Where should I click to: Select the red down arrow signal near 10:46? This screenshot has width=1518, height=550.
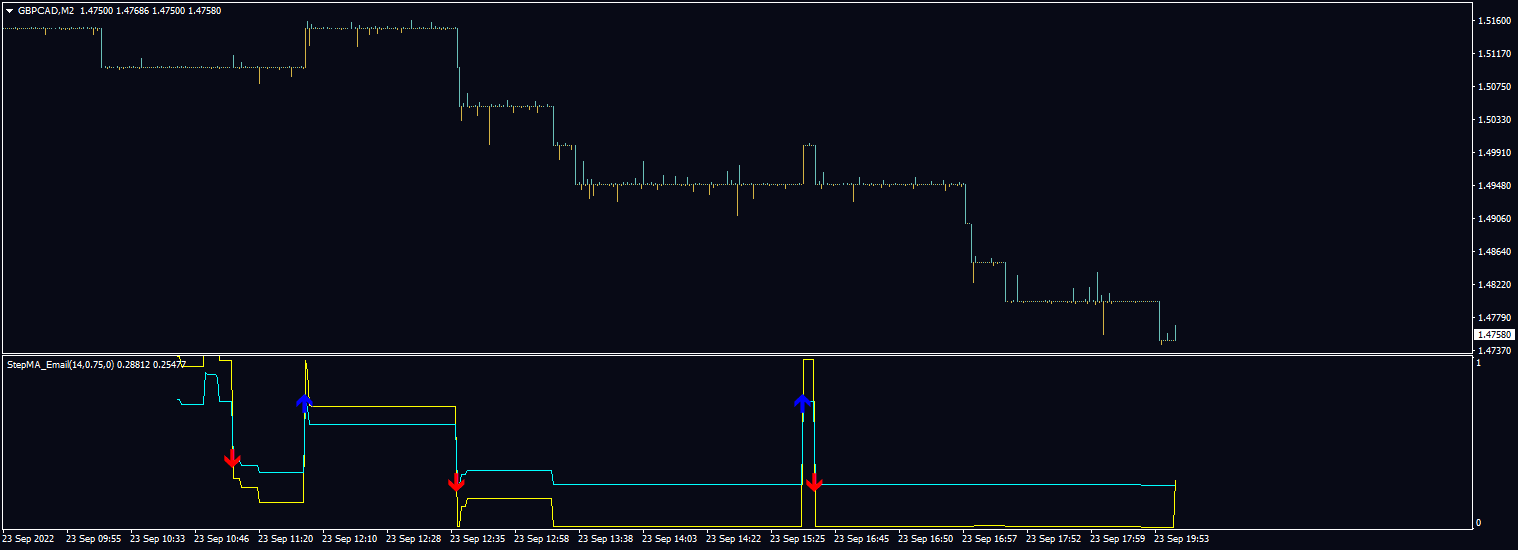pyautogui.click(x=232, y=458)
